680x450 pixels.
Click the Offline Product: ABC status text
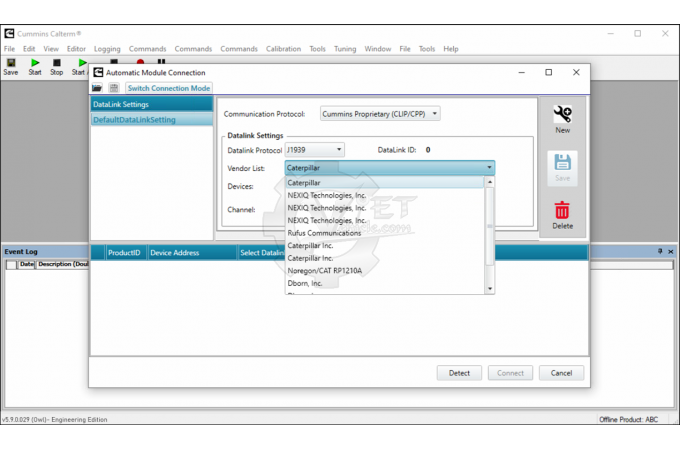628,419
